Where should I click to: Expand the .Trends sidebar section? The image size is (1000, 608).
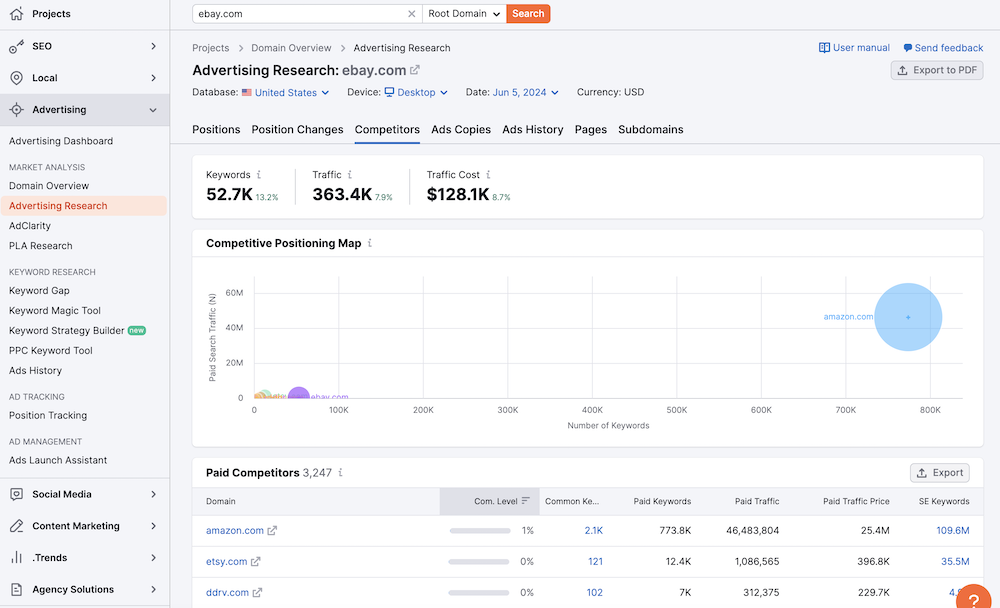coord(153,558)
